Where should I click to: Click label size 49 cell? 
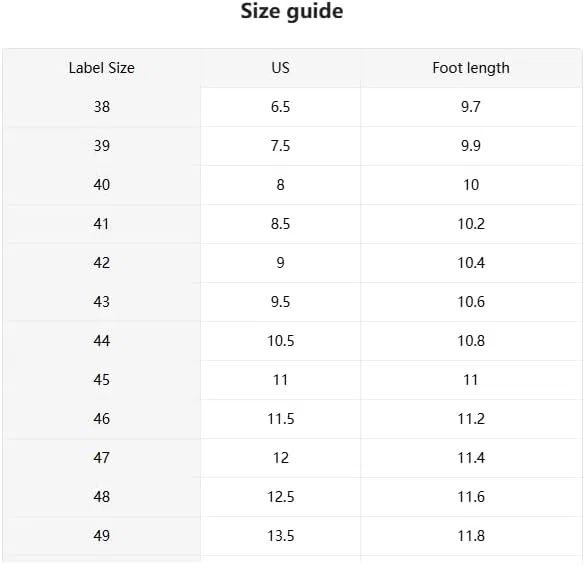tap(101, 536)
